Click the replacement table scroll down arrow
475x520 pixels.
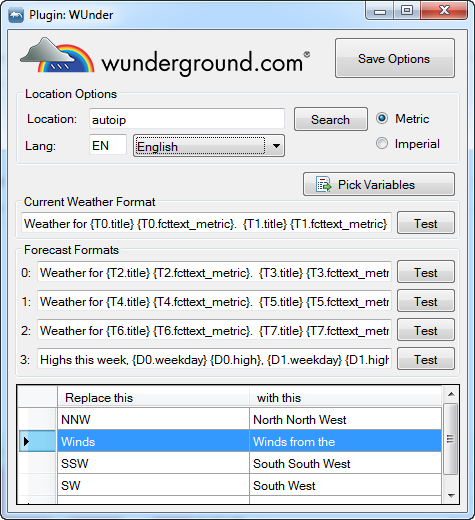coord(451,496)
